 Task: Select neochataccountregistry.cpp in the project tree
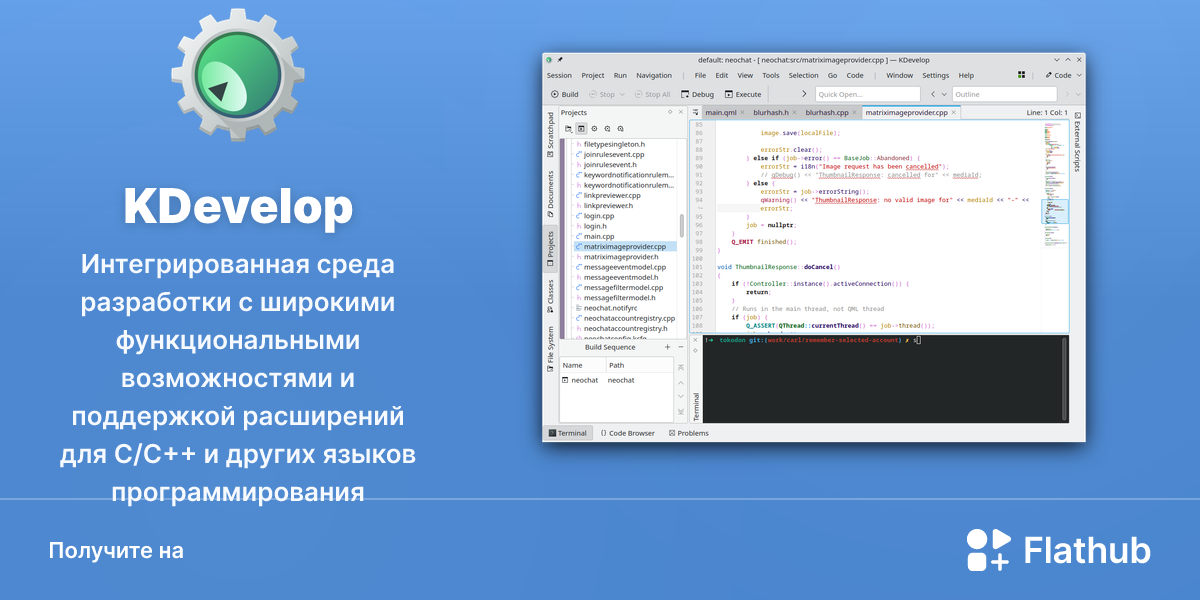pos(625,318)
